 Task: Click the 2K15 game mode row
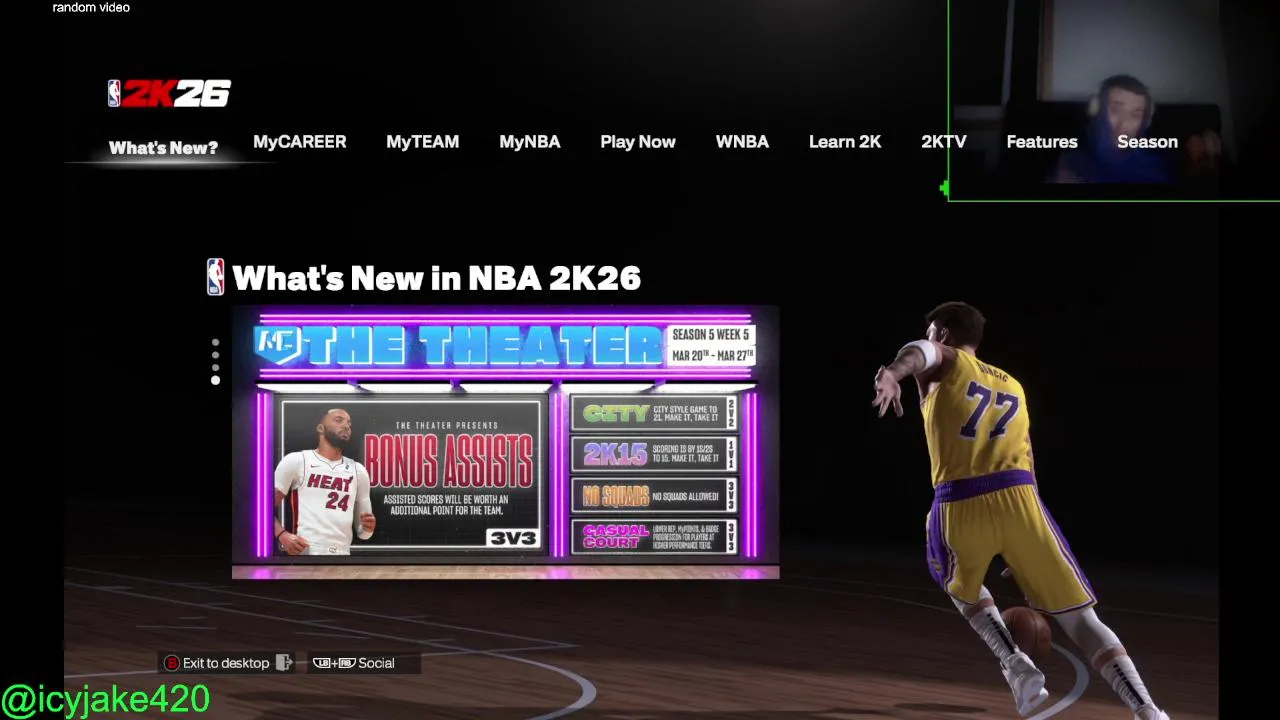click(x=654, y=454)
